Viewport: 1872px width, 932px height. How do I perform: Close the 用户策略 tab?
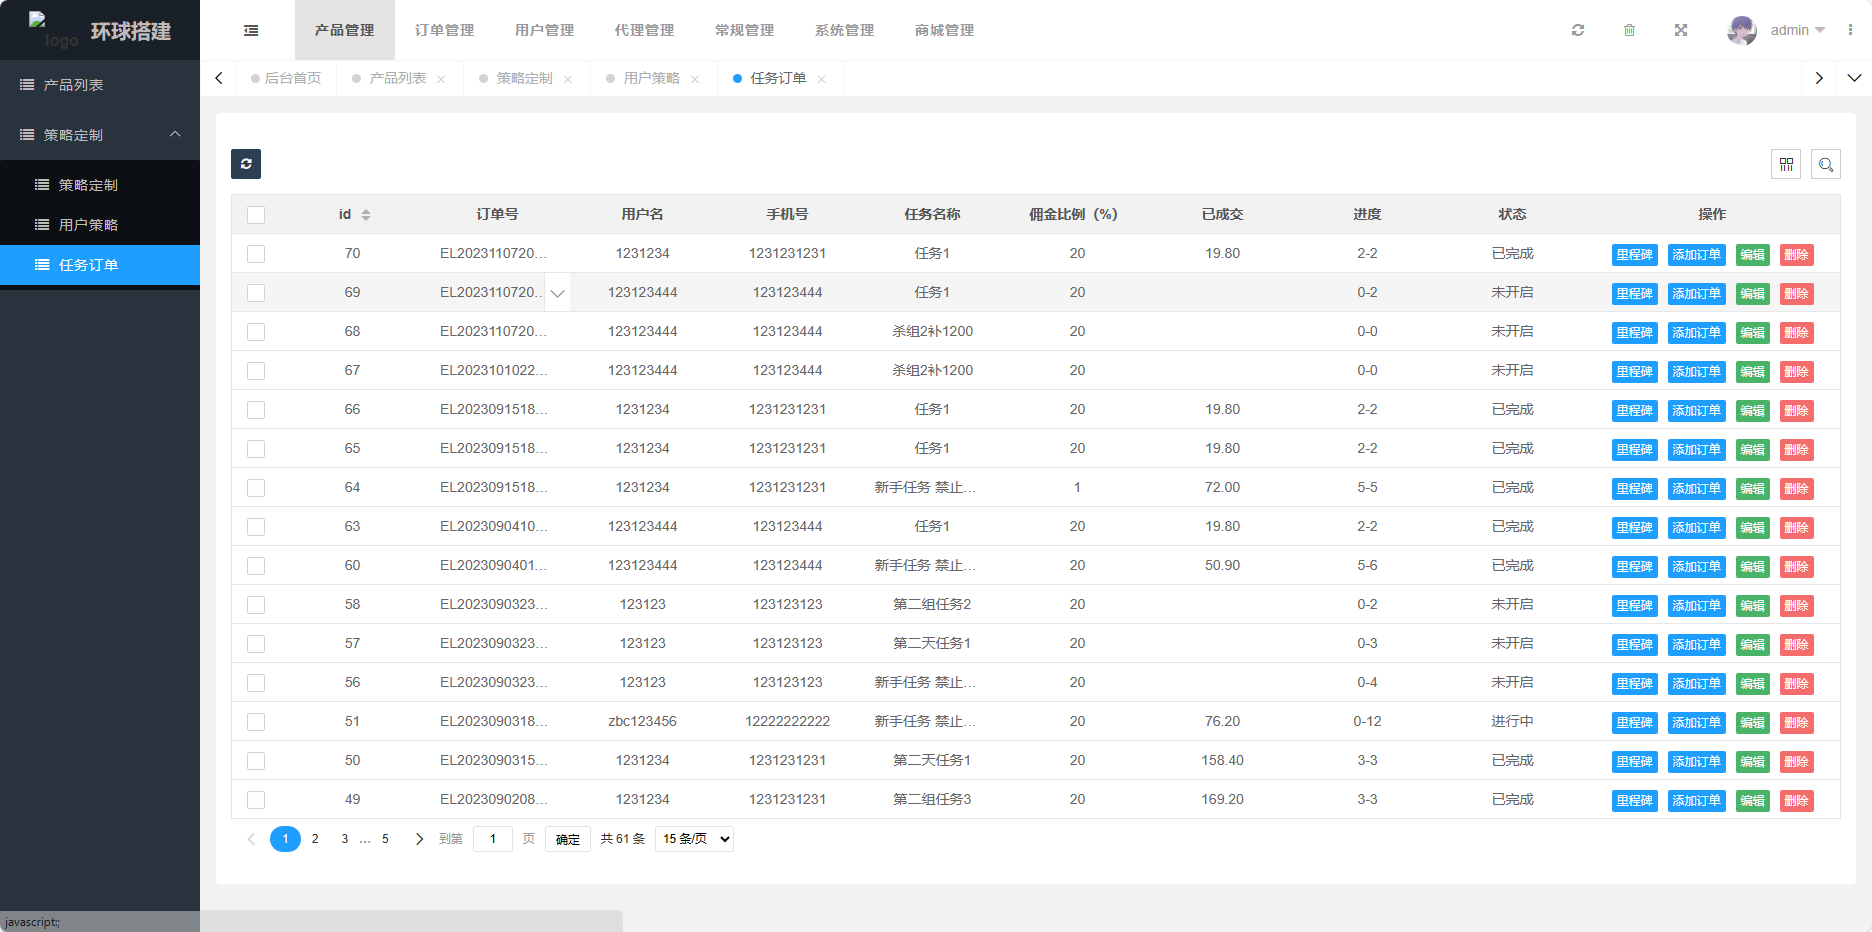pos(695,79)
